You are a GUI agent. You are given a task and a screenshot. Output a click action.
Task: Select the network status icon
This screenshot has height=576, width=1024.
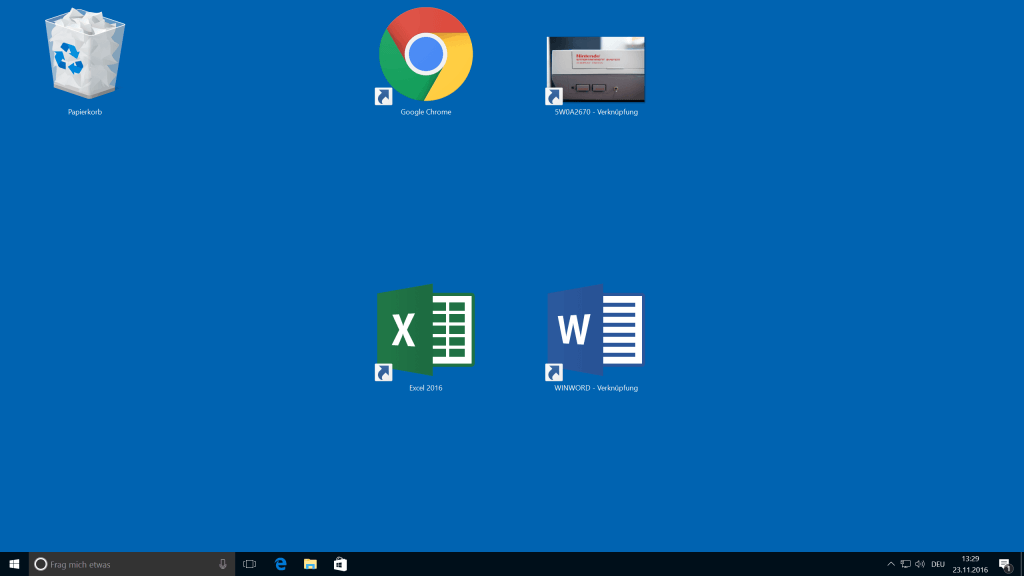(x=905, y=563)
